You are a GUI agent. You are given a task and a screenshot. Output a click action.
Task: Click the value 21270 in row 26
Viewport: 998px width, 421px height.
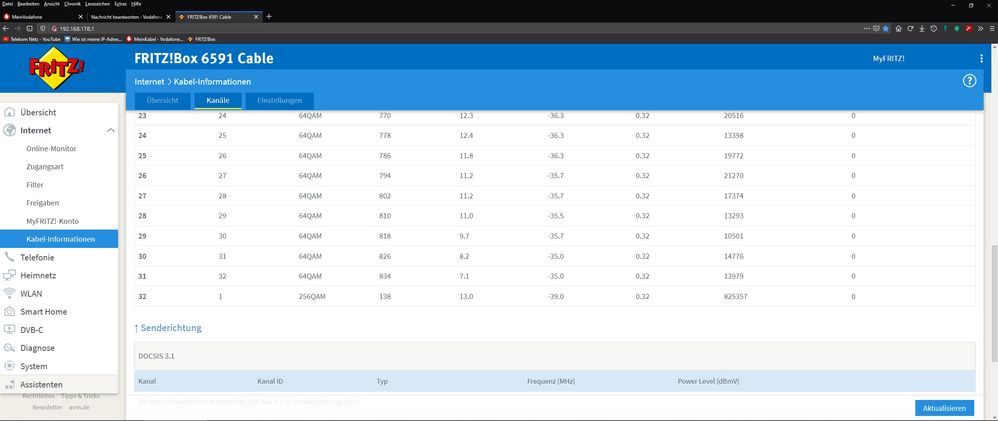[733, 176]
